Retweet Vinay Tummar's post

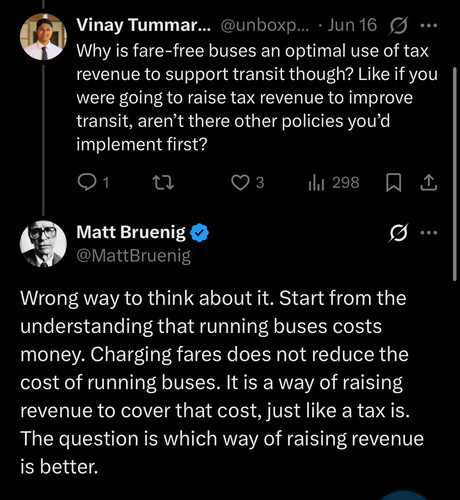pos(163,183)
